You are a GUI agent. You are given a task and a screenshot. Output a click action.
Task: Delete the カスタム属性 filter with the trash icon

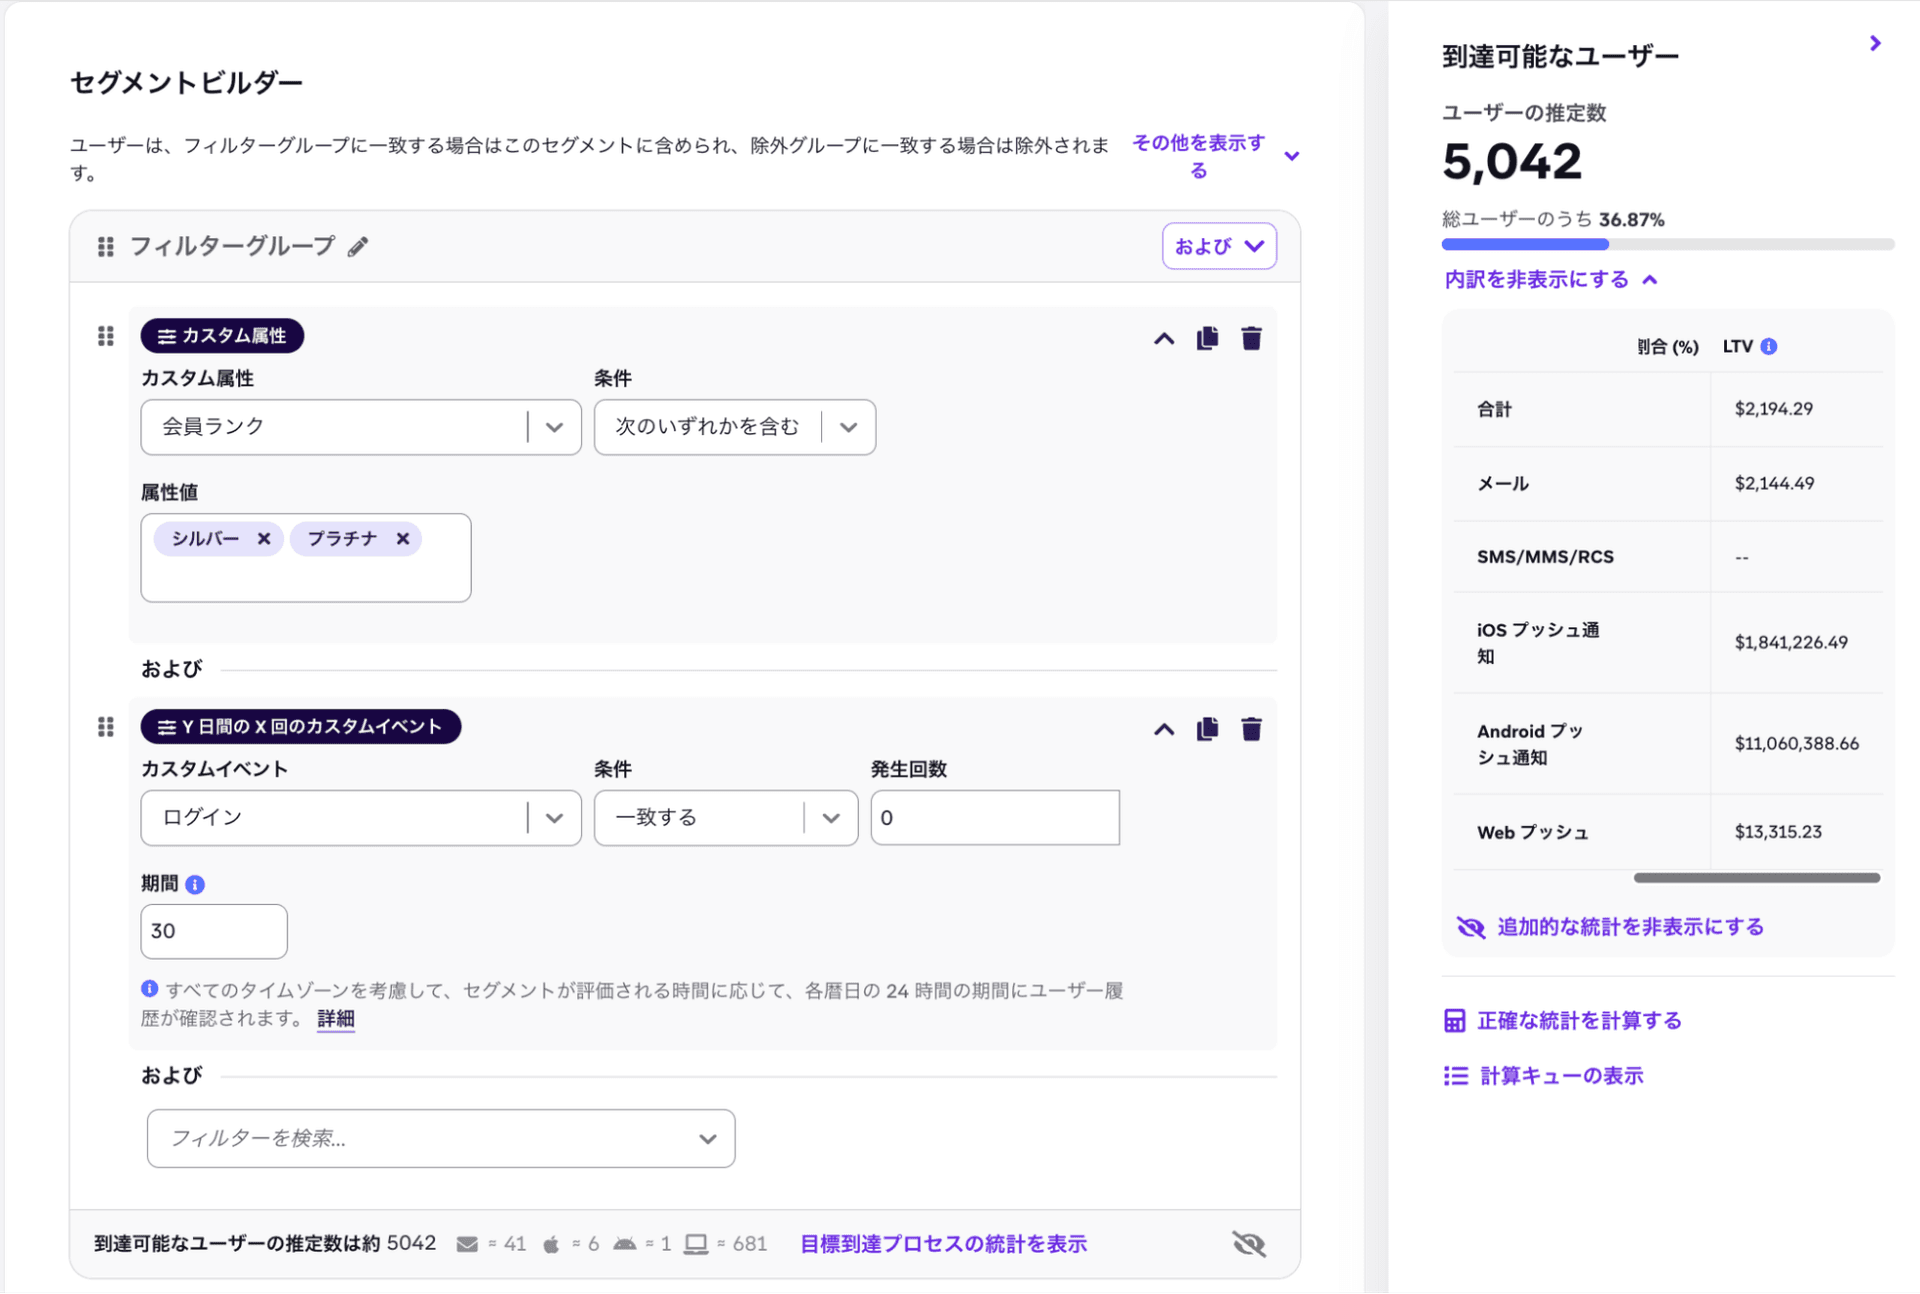pyautogui.click(x=1251, y=338)
